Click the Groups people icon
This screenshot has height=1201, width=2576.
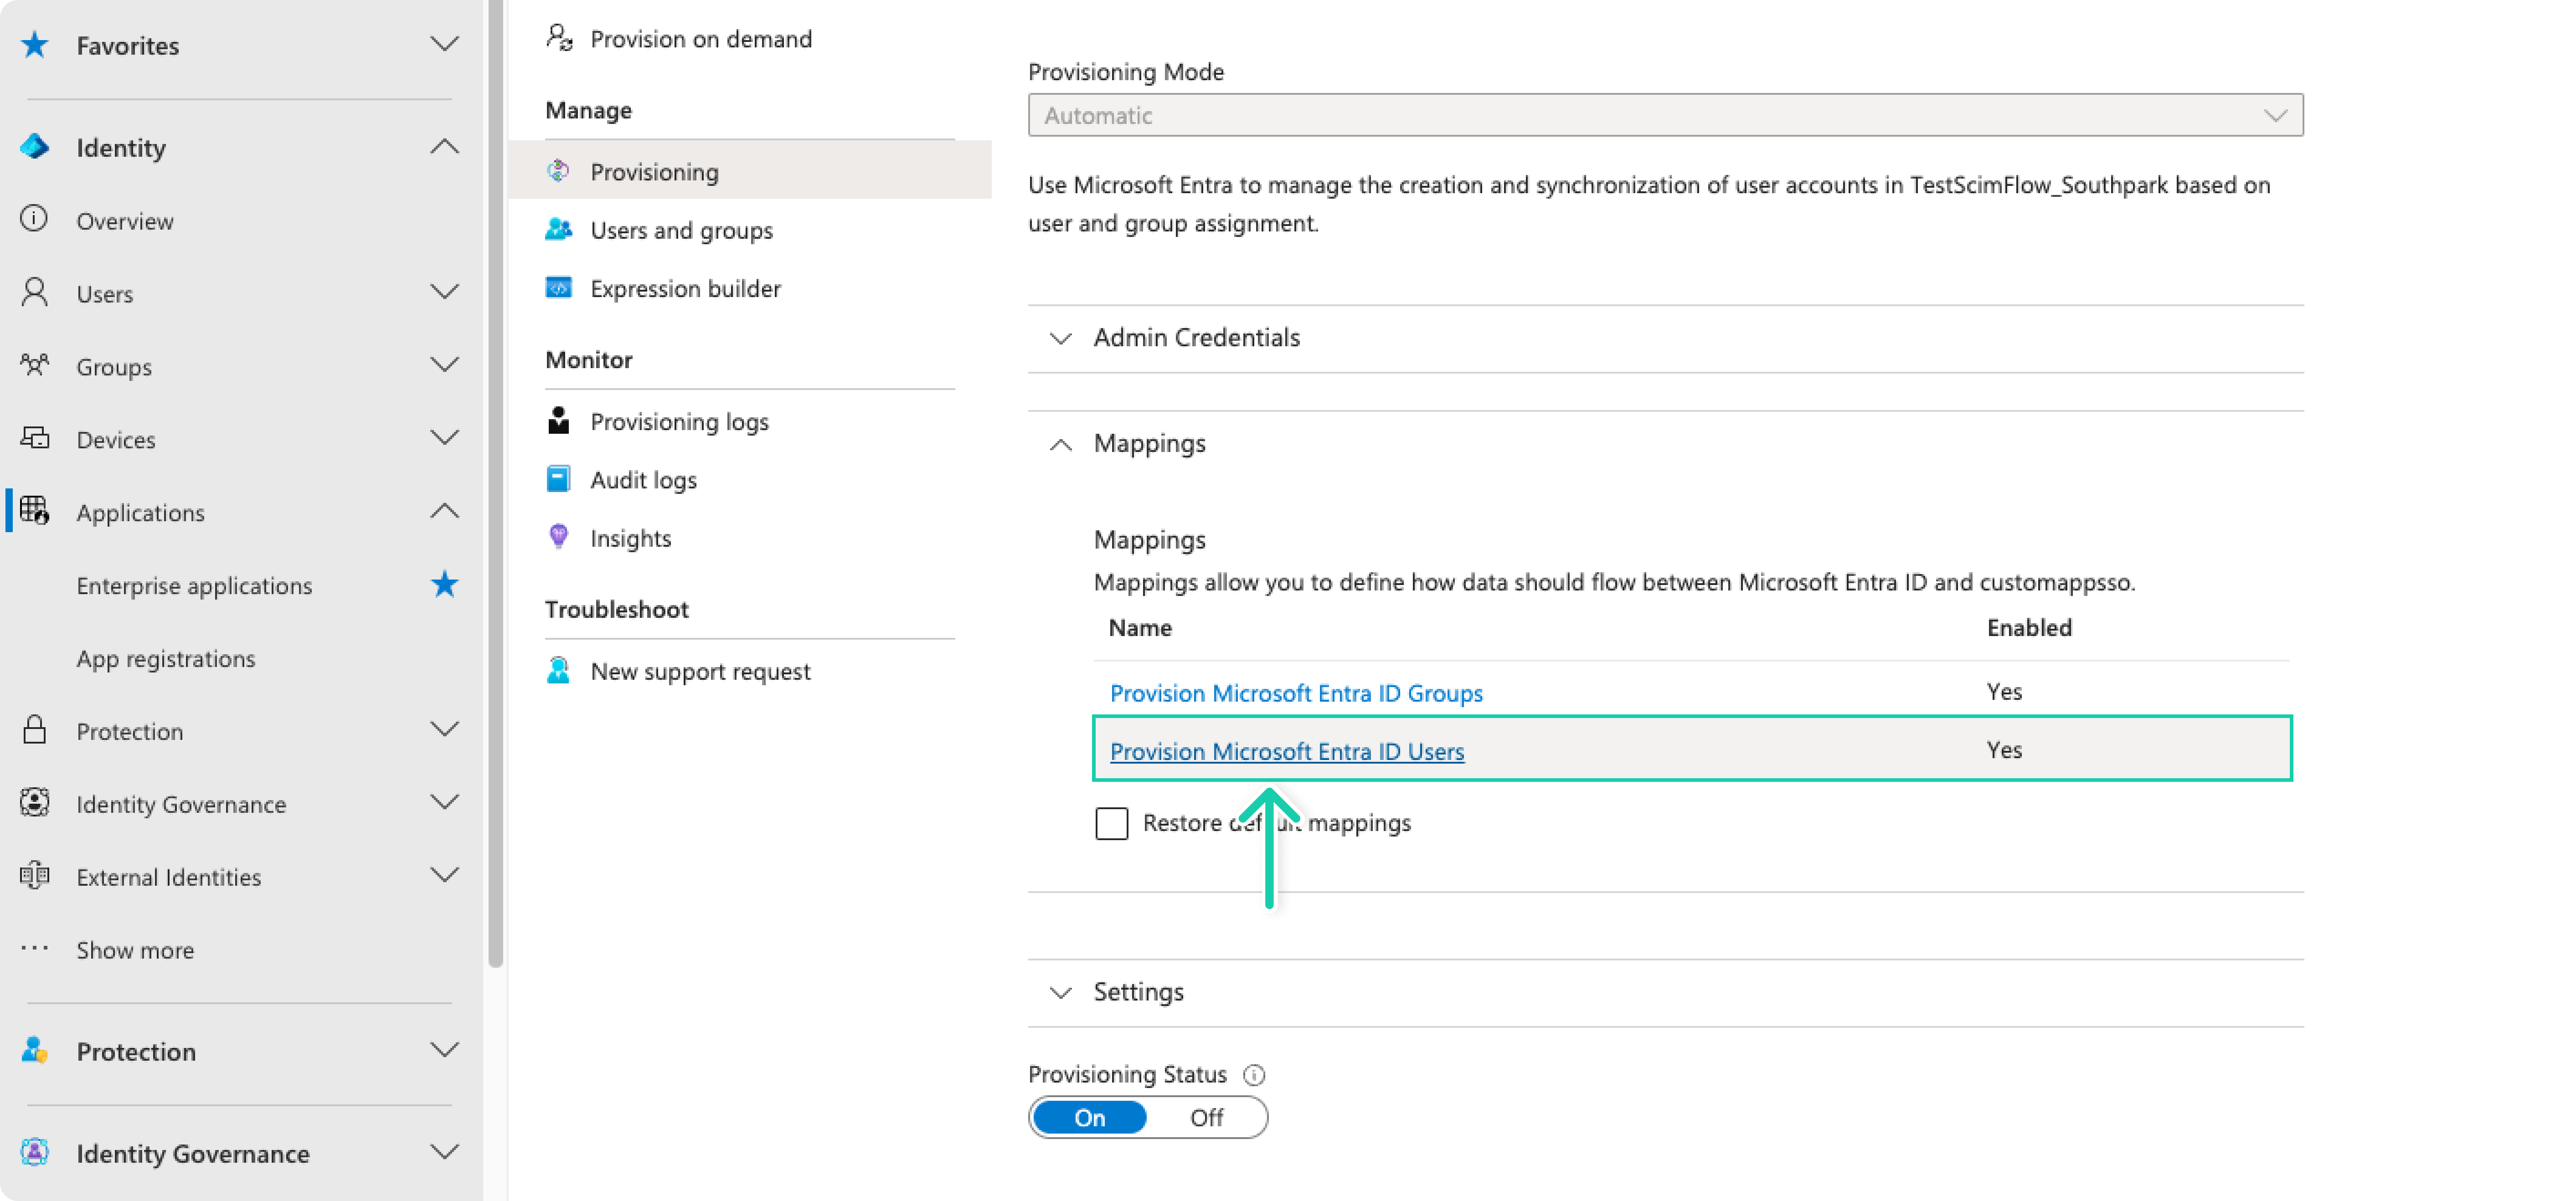(35, 365)
